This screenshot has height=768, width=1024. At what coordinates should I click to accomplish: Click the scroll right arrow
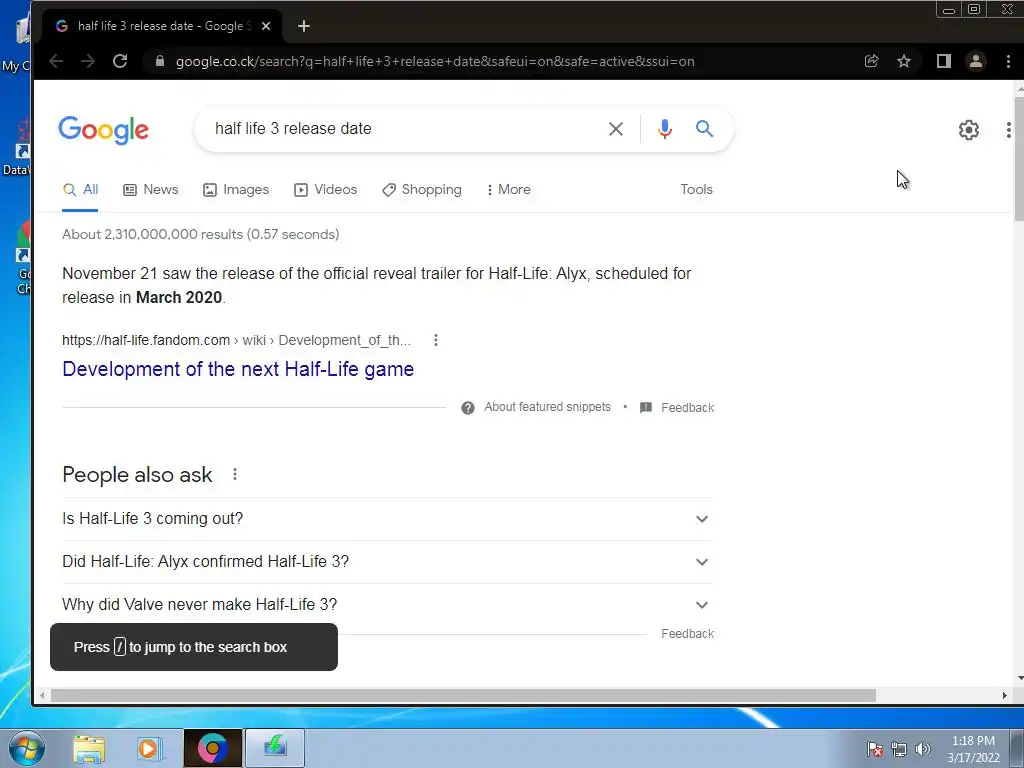click(x=1004, y=696)
